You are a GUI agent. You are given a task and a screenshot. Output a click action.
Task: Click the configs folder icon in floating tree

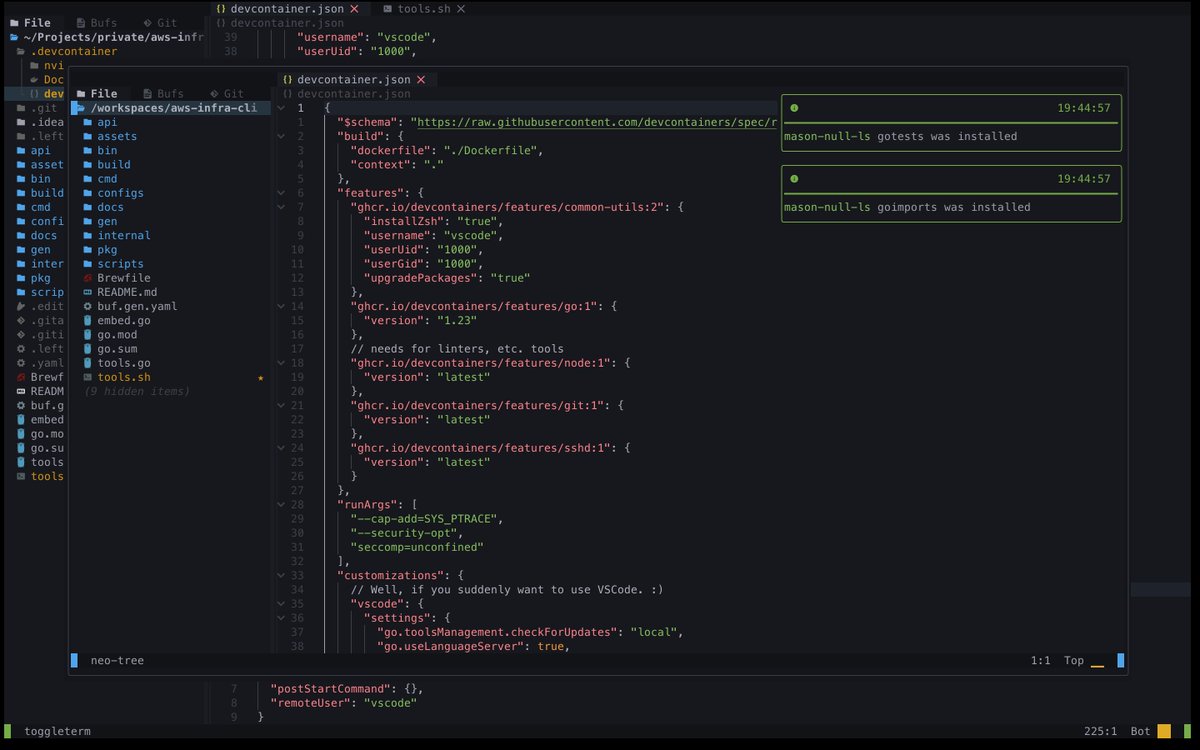pyautogui.click(x=88, y=193)
